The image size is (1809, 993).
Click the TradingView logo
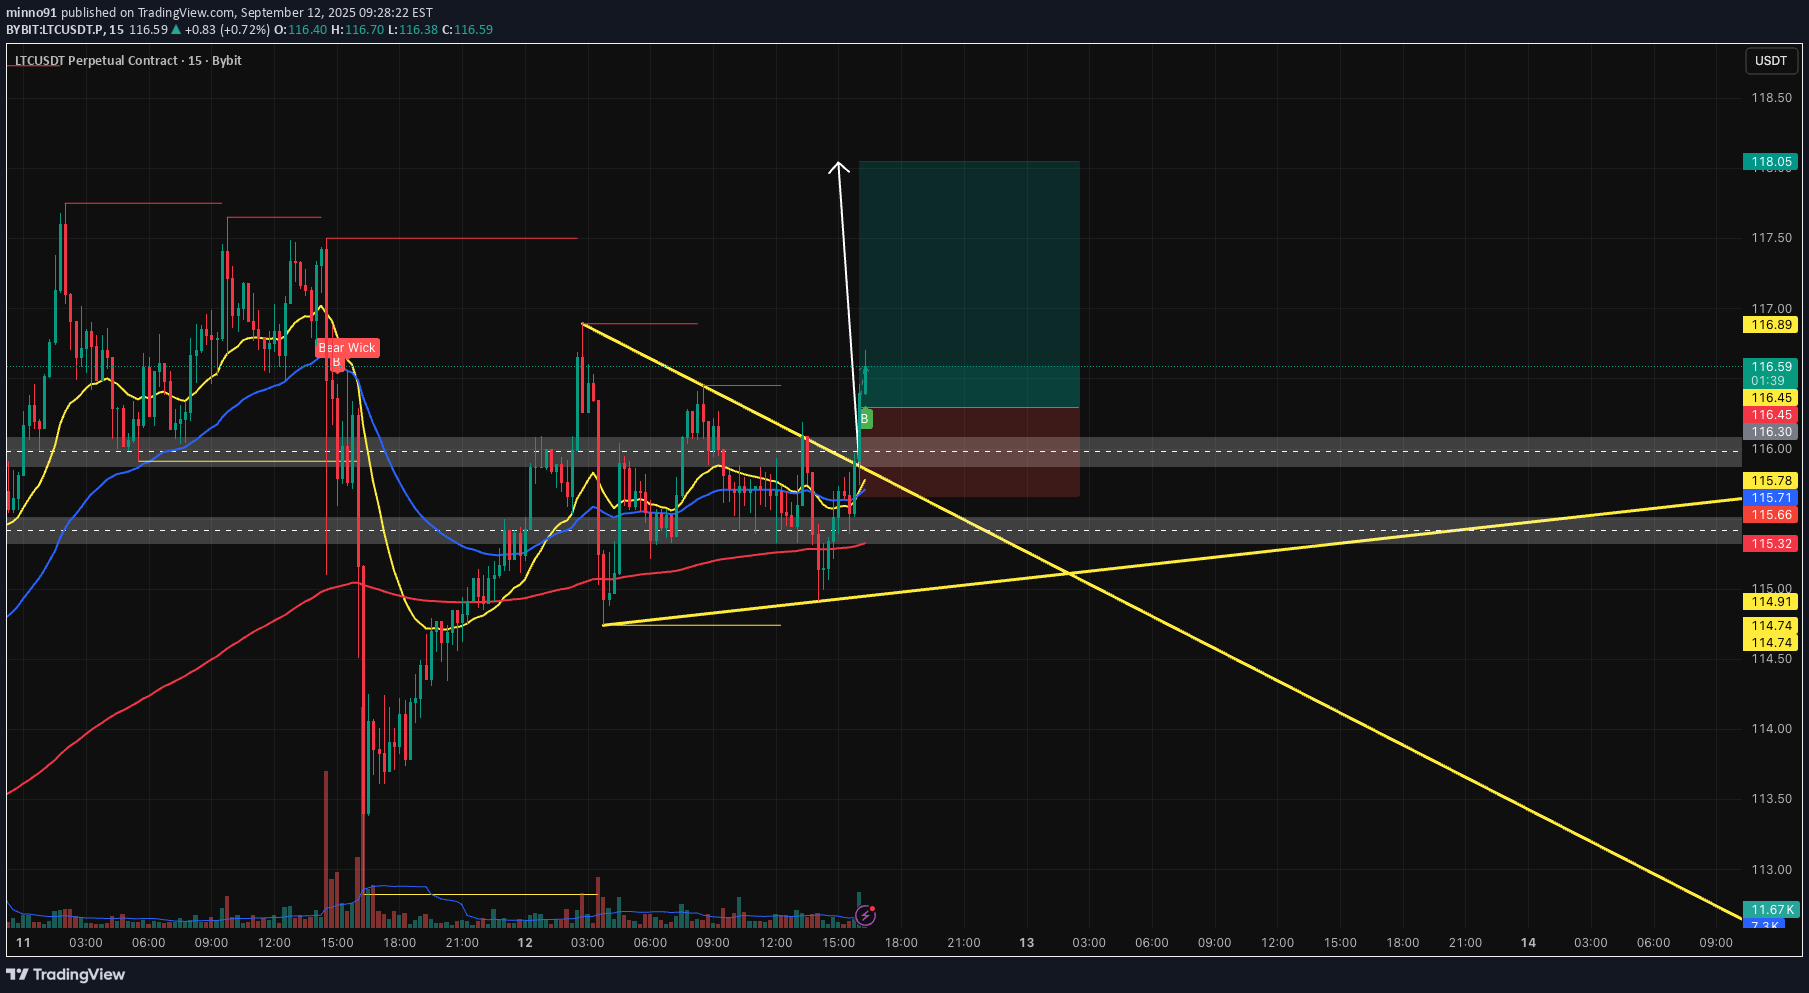pos(66,974)
